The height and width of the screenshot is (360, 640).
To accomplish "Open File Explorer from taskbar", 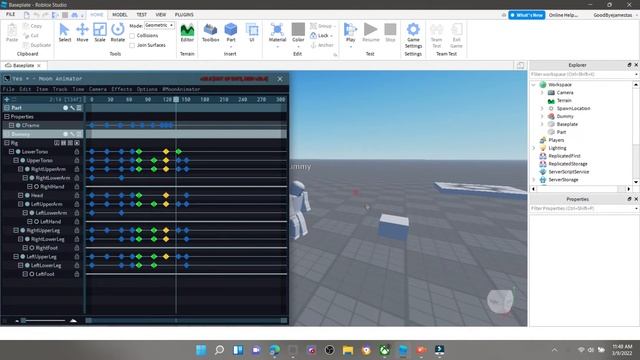I will [348, 350].
